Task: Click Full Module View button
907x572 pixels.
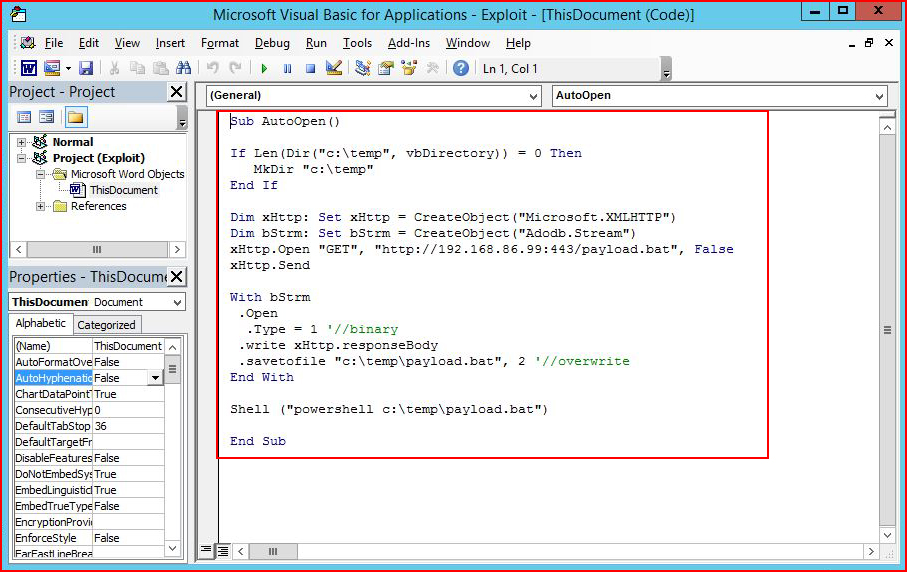Action: click(x=223, y=551)
